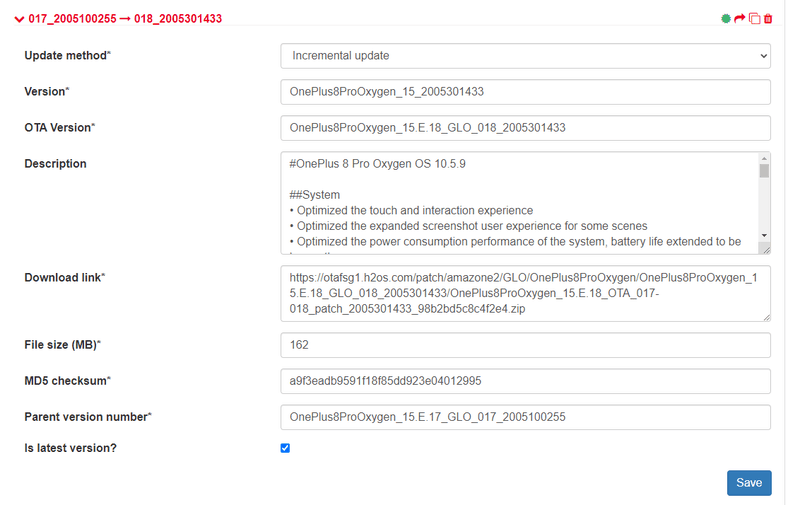Delete this update entry via trash icon
Image resolution: width=800 pixels, height=505 pixels.
coord(768,19)
